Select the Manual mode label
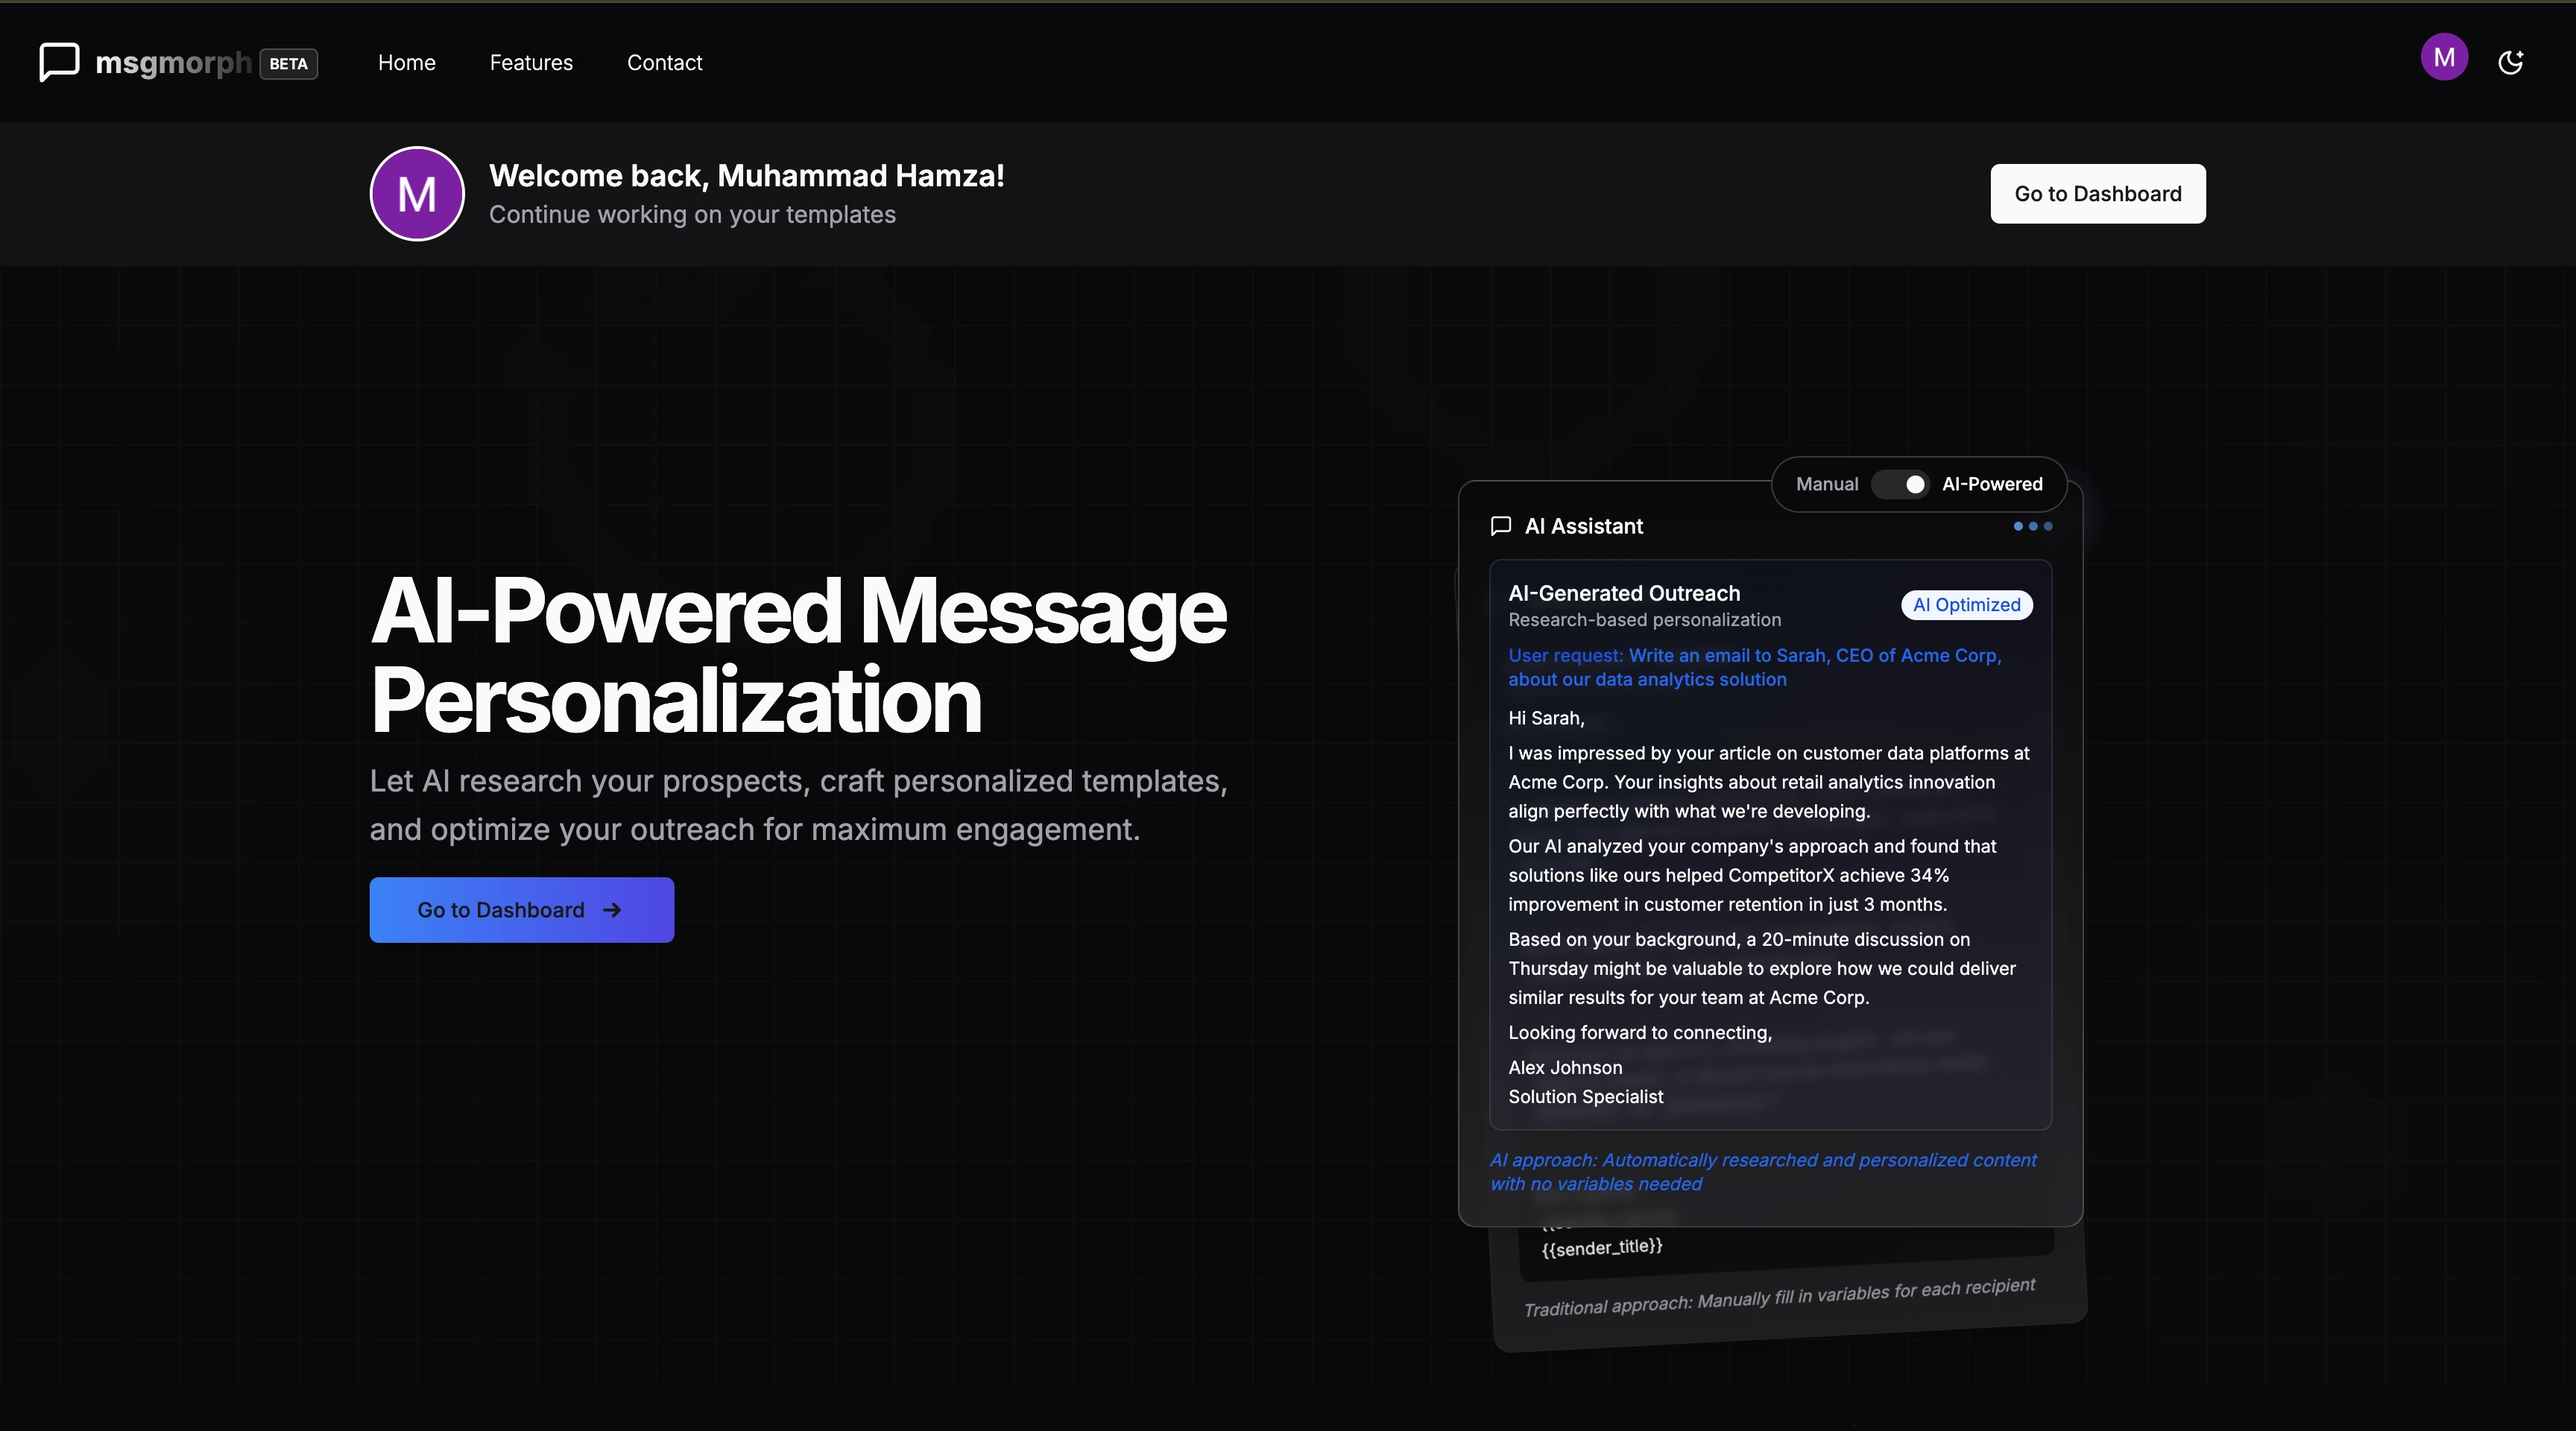Viewport: 2576px width, 1431px height. coord(1826,484)
